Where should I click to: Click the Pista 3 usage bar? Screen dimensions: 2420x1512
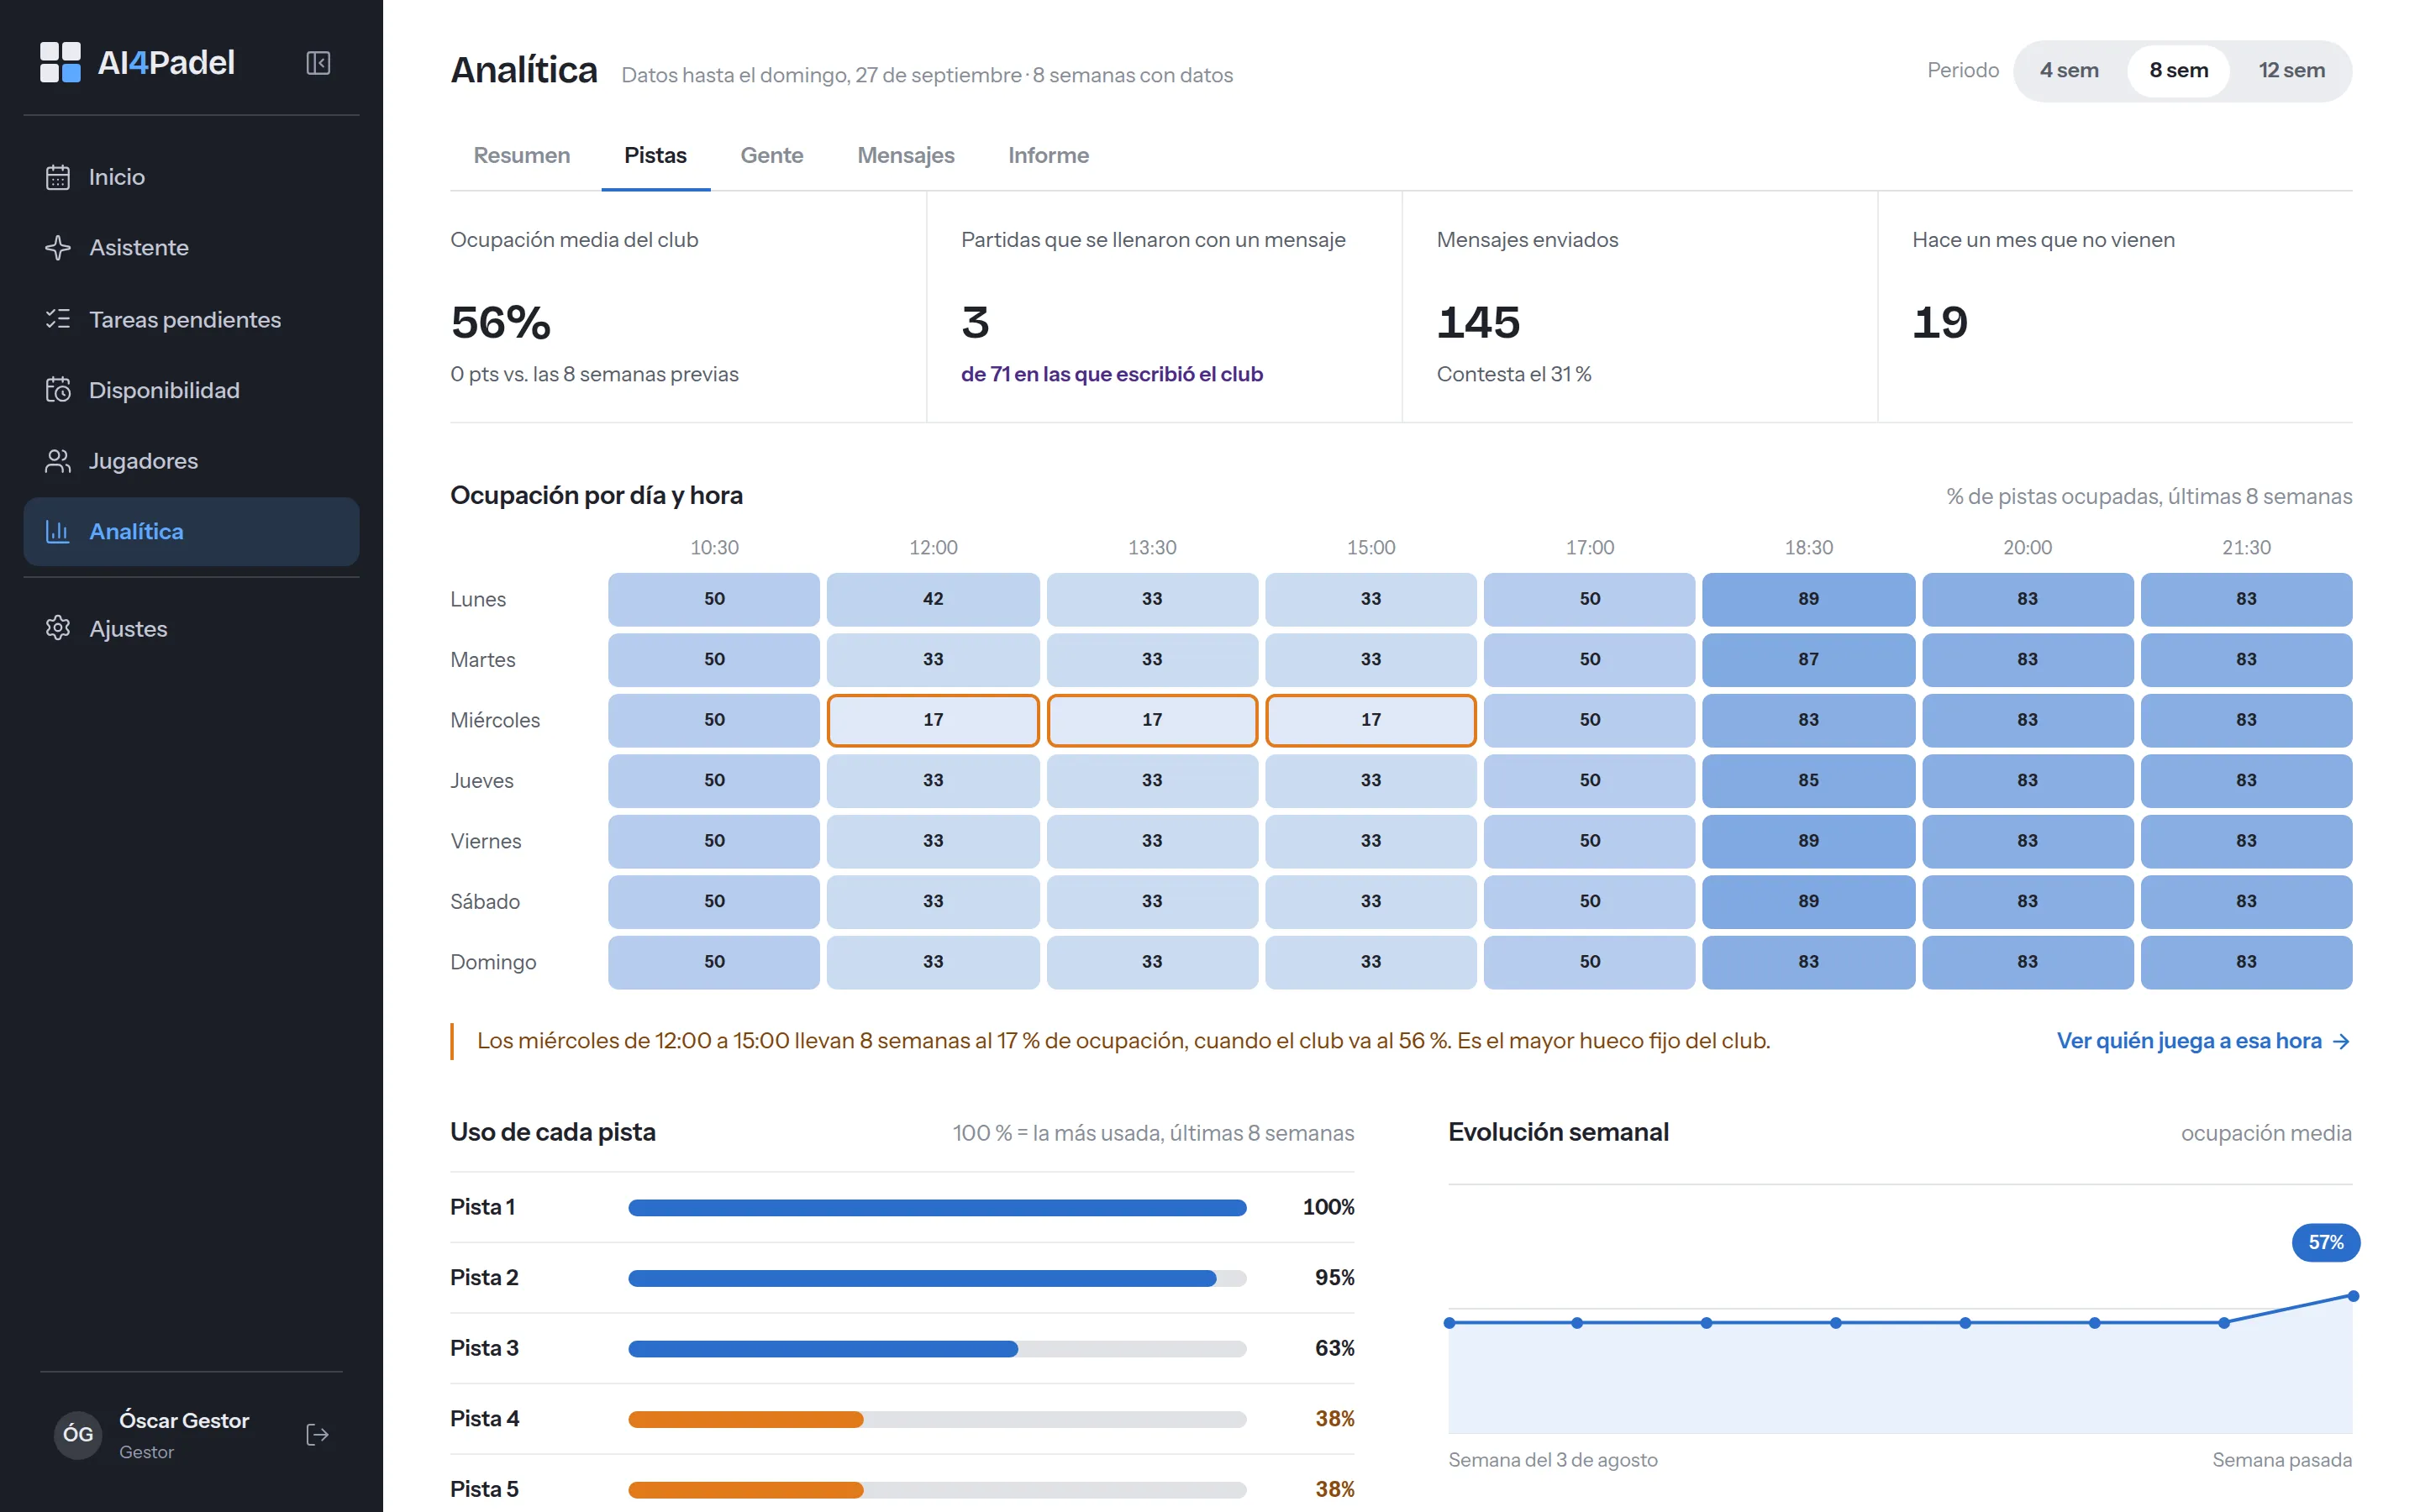pos(822,1348)
